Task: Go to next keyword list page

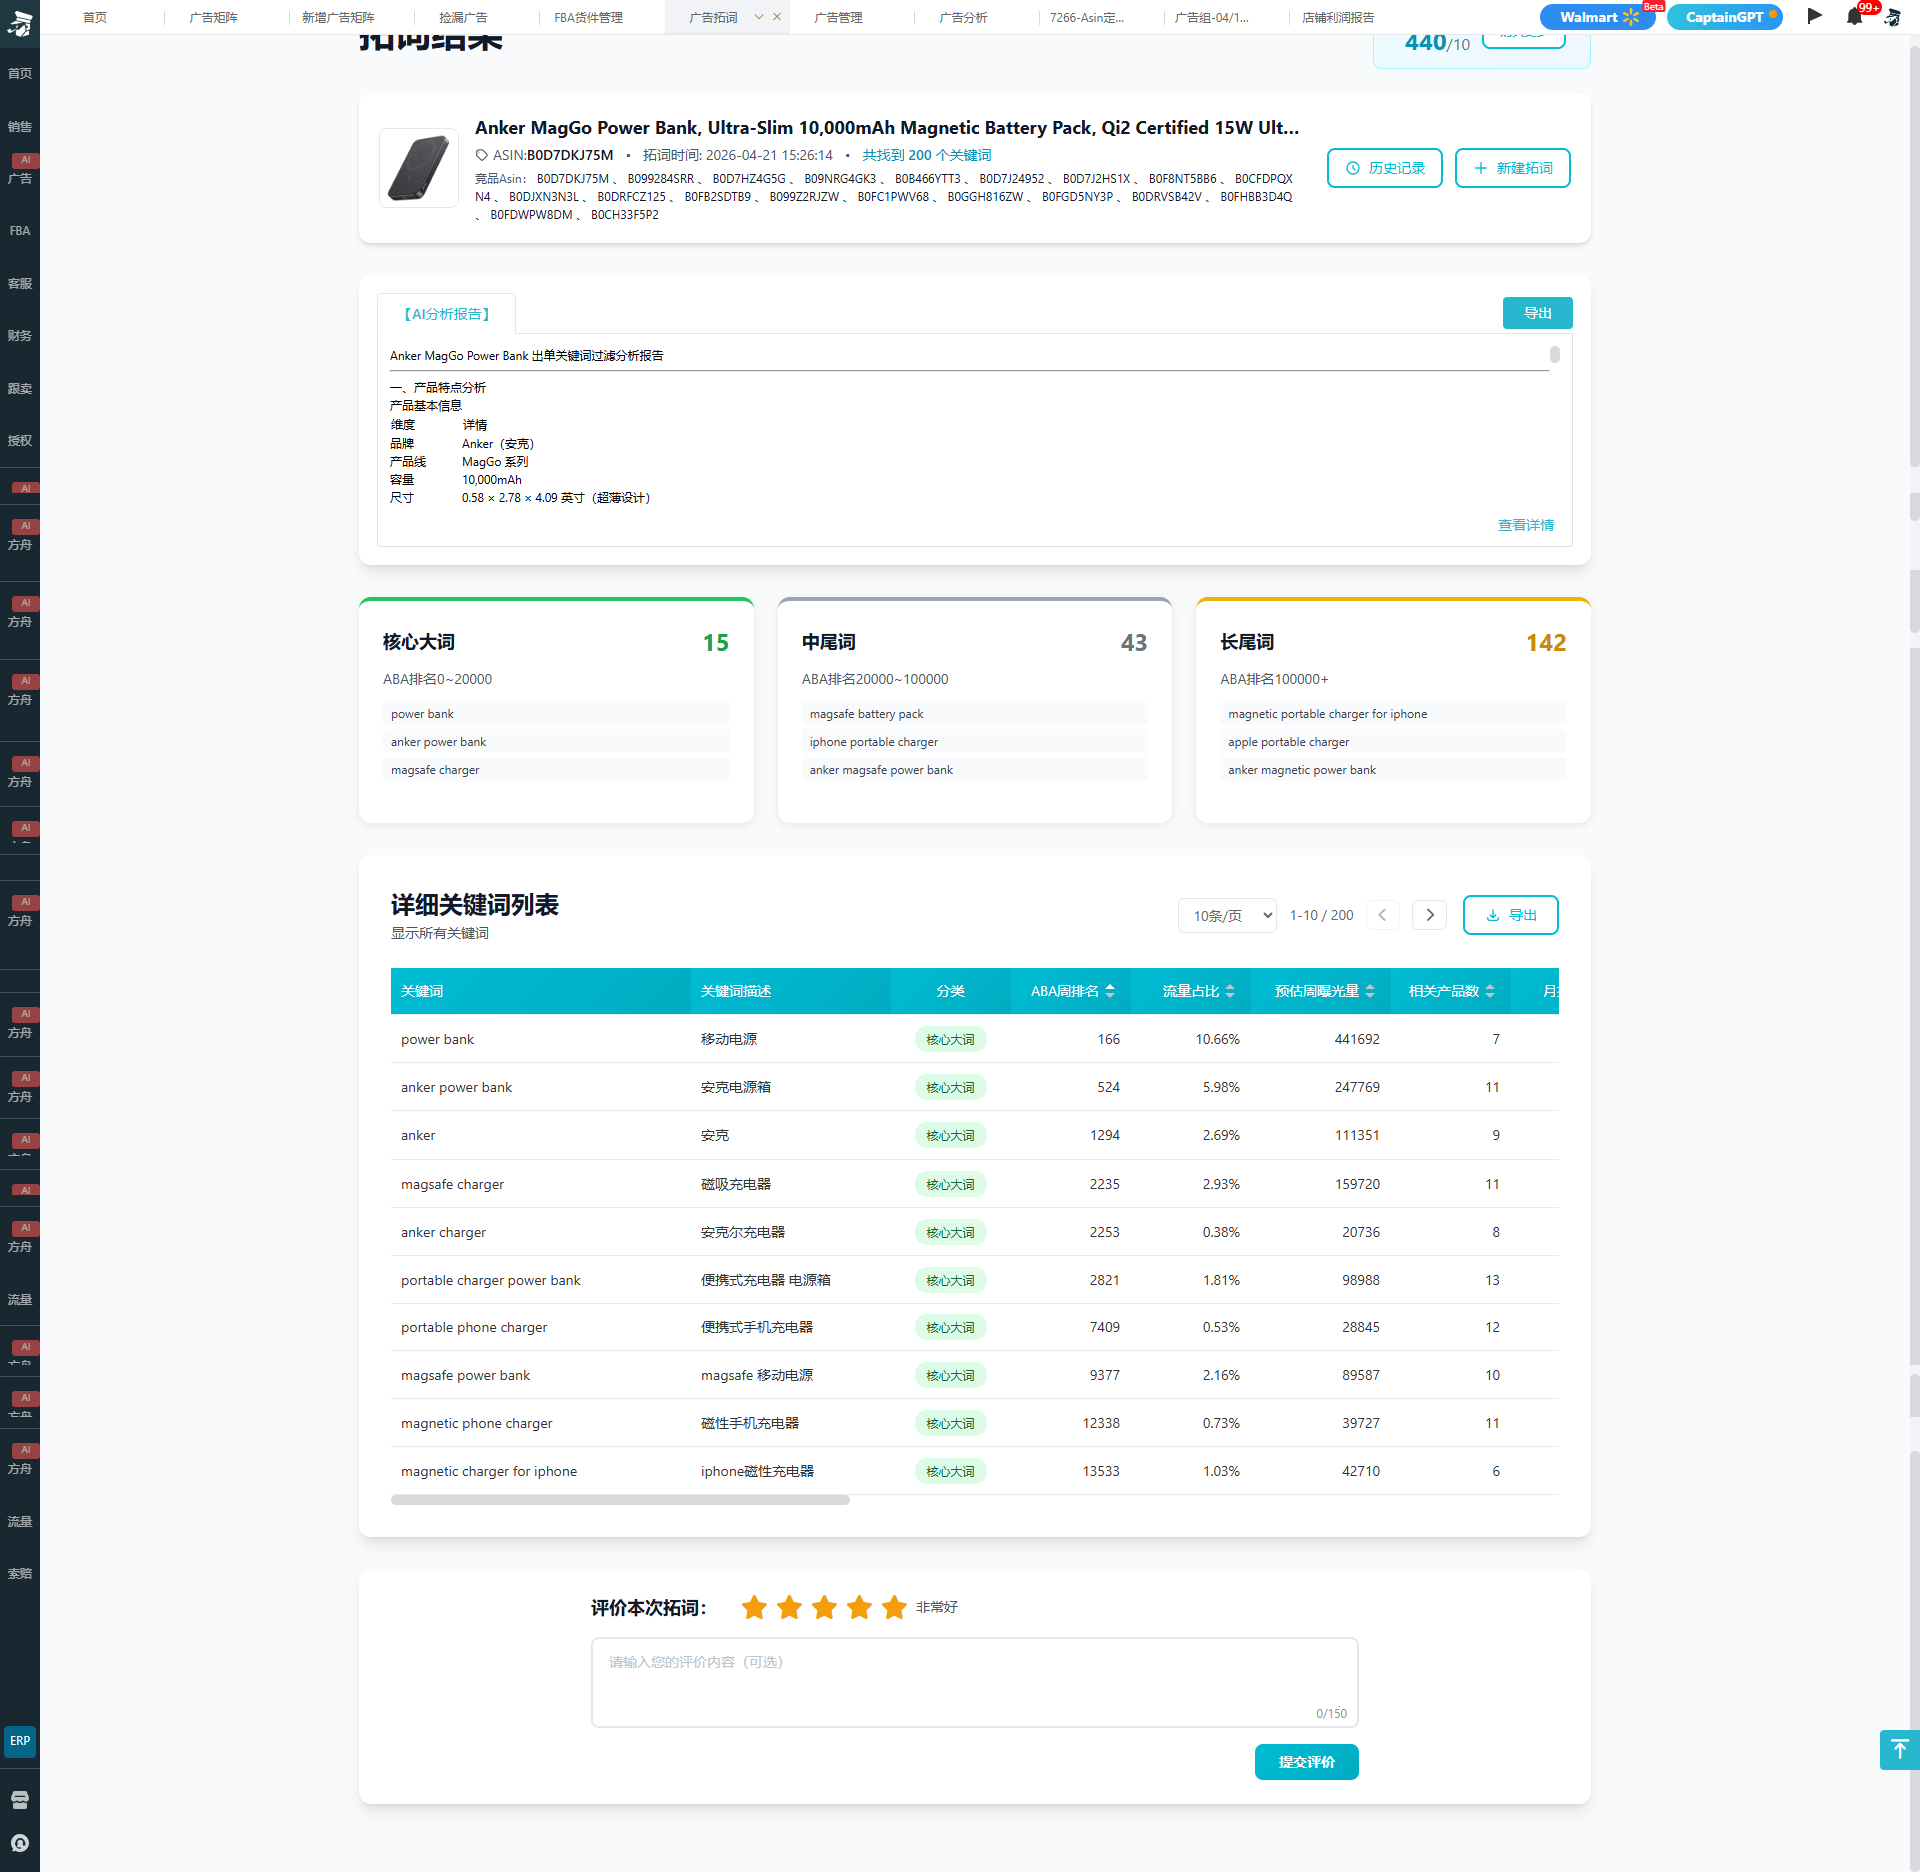Action: pyautogui.click(x=1429, y=915)
